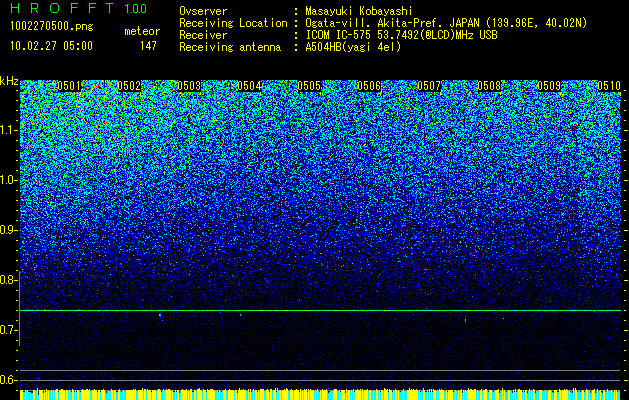This screenshot has width=629, height=400.
Task: Click the meteor label
Action: pyautogui.click(x=142, y=31)
